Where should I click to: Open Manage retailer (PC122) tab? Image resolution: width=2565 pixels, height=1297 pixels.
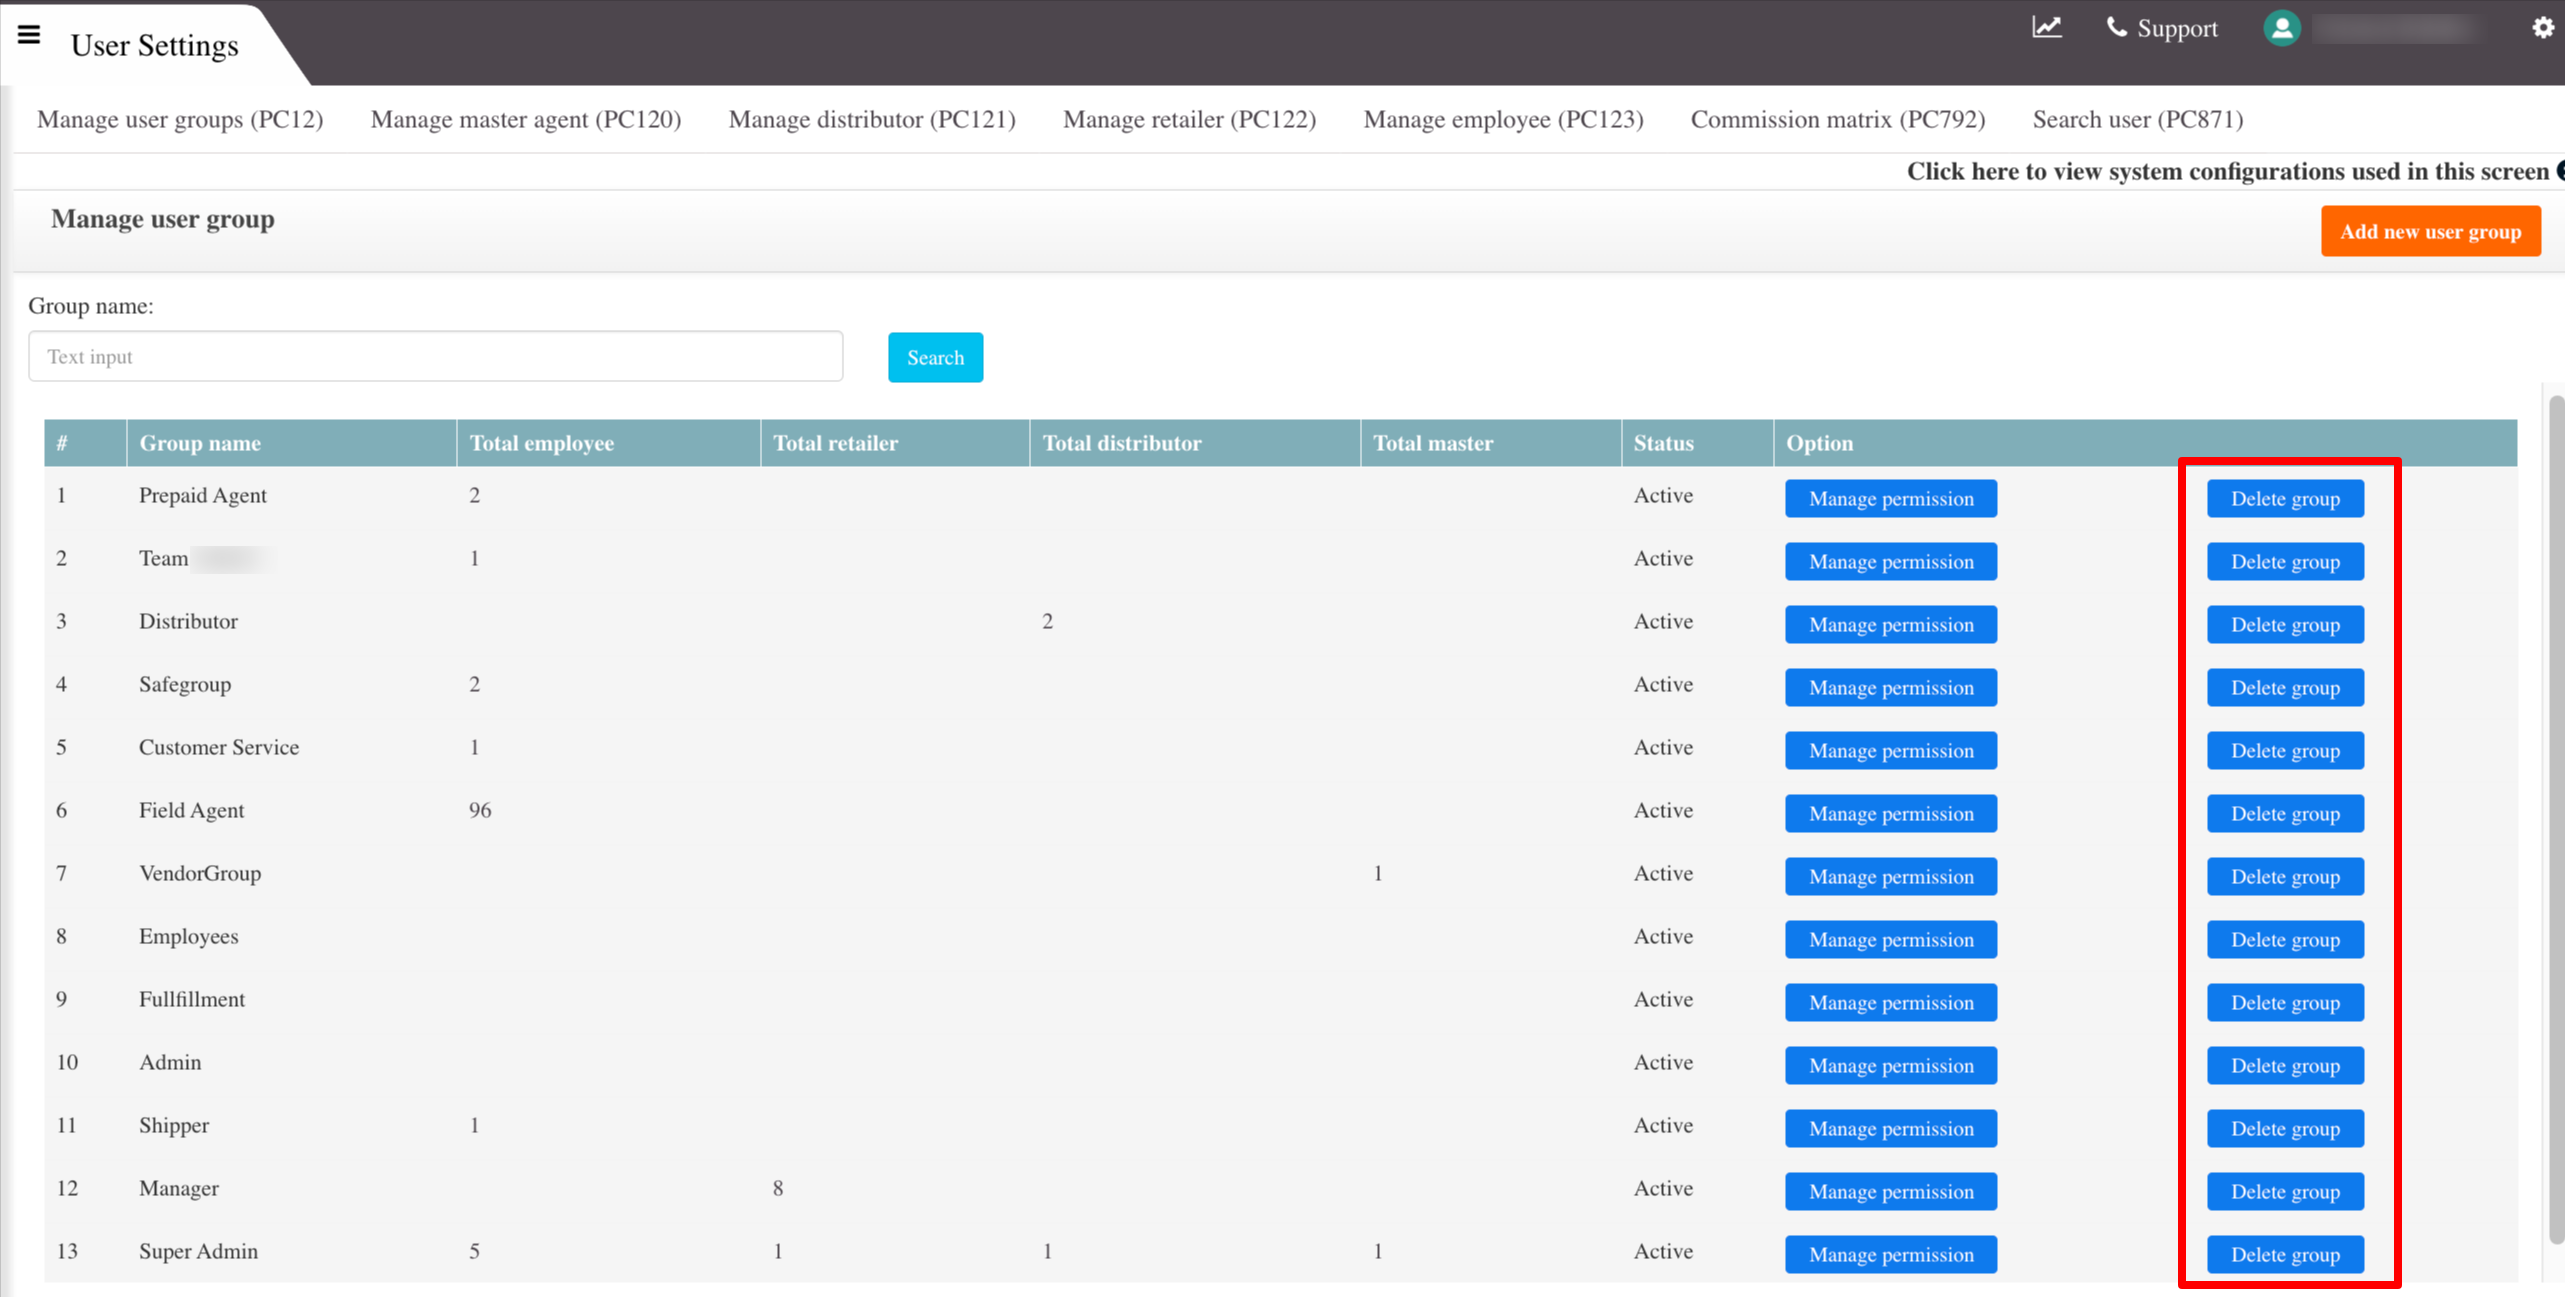click(x=1190, y=119)
